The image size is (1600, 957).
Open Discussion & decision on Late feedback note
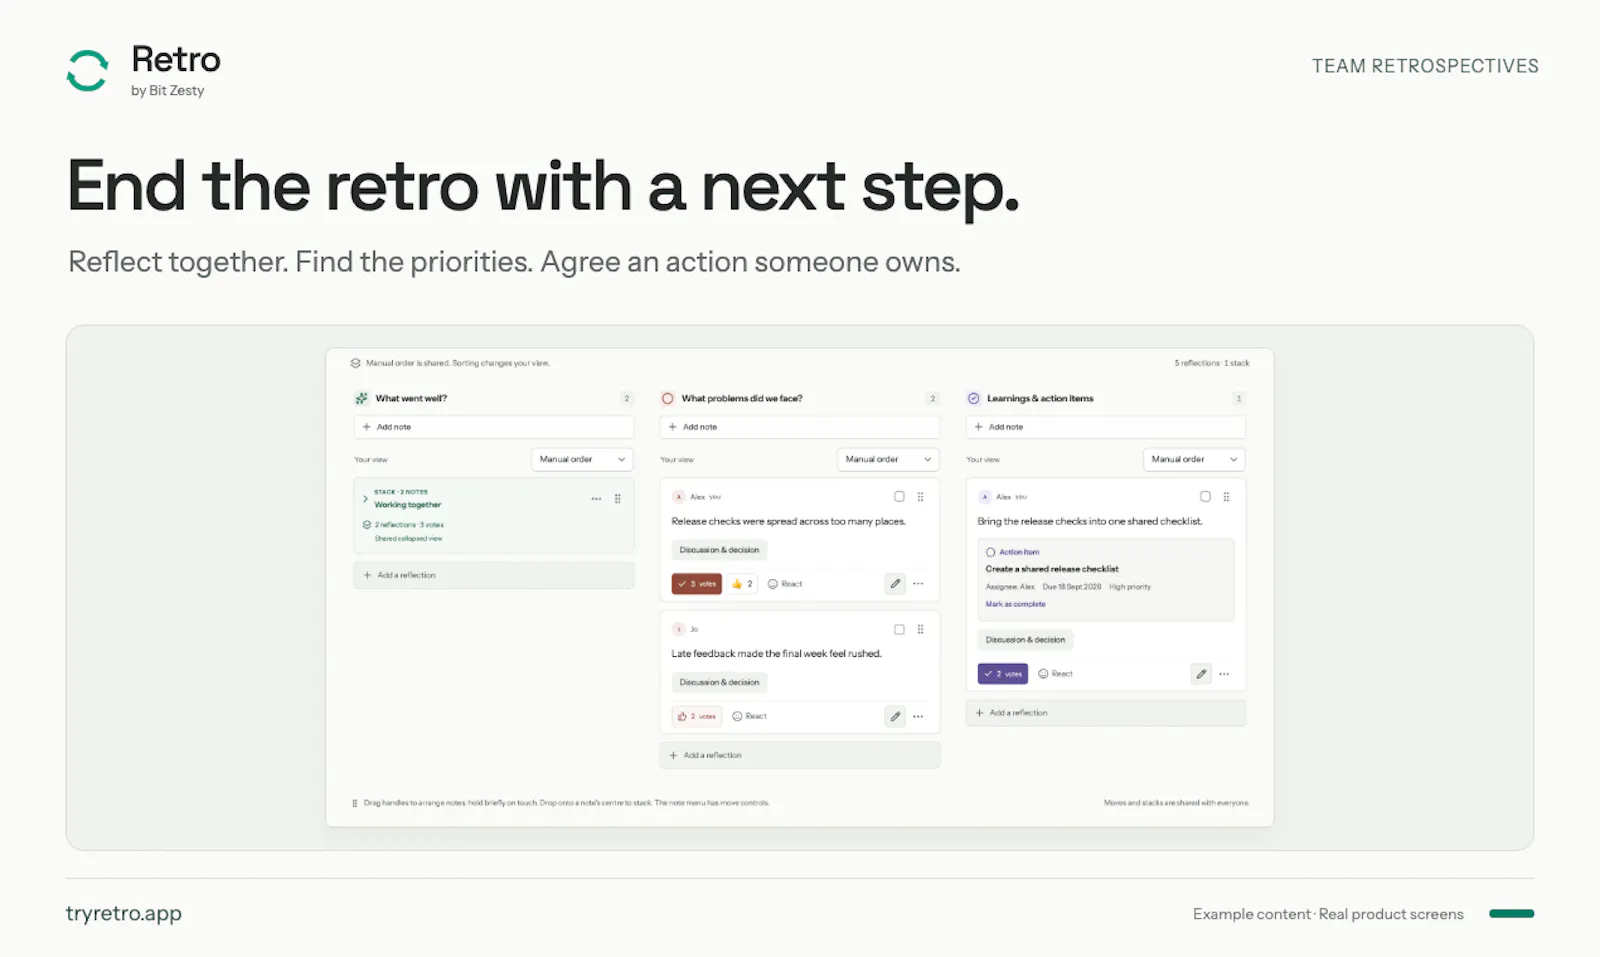pos(719,682)
